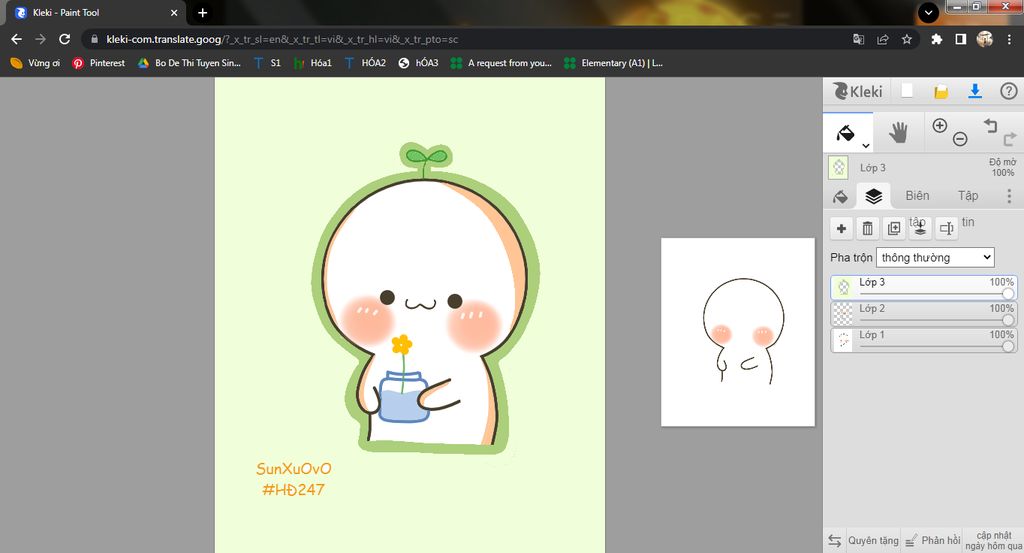Image resolution: width=1024 pixels, height=553 pixels.
Task: Click the reference sketch image beside canvas
Action: (738, 332)
